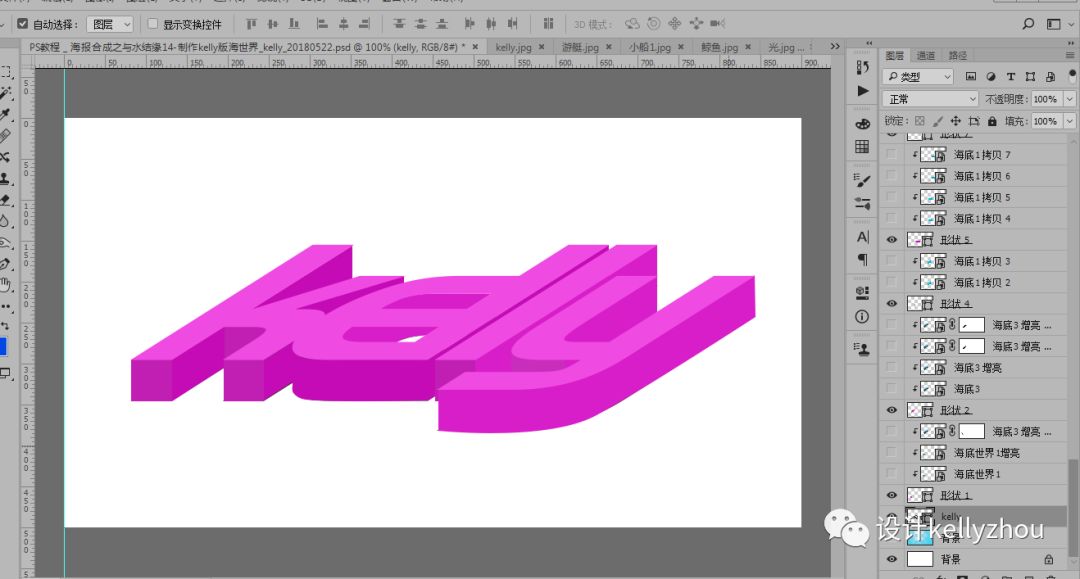This screenshot has width=1080, height=579.
Task: Filter layers by adjustment layer icon
Action: [x=990, y=76]
